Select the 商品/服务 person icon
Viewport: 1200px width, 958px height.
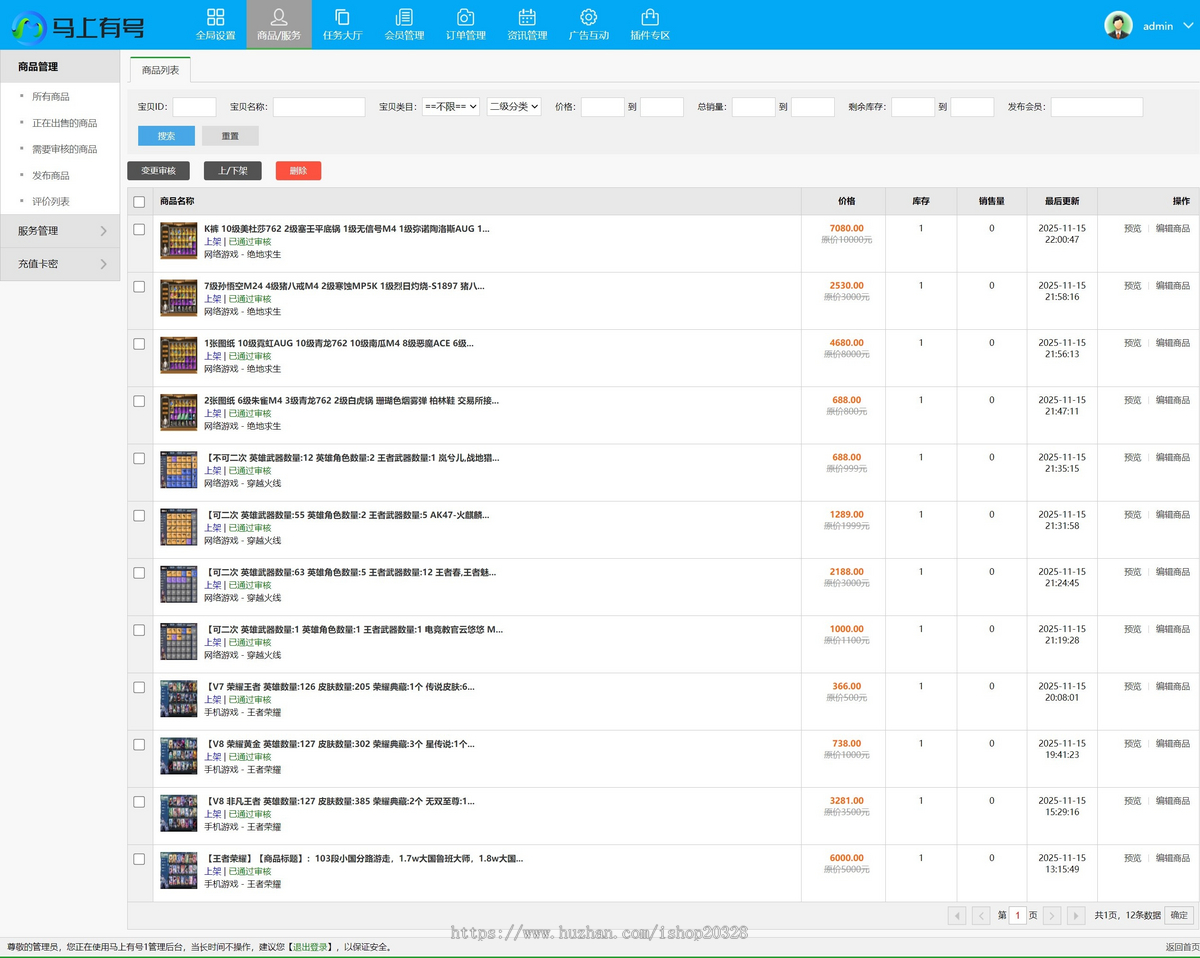[279, 17]
